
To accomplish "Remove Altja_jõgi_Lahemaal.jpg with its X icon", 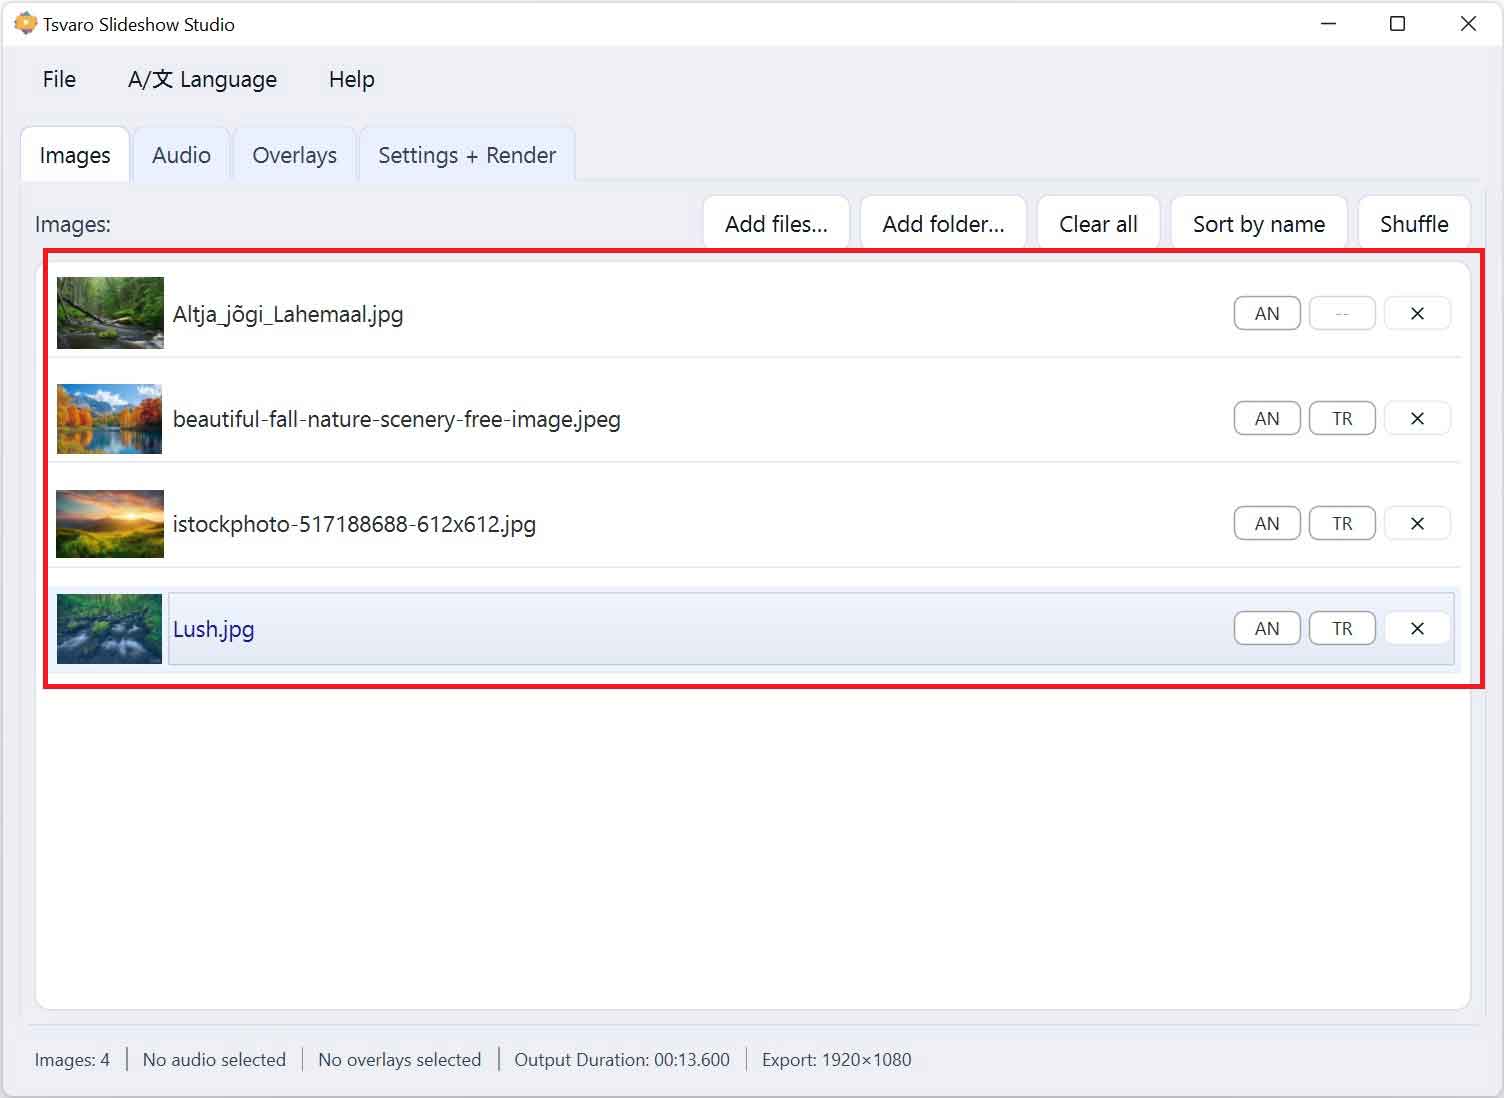I will [x=1416, y=314].
